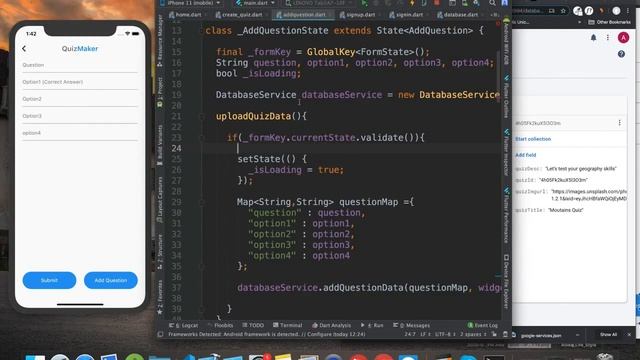Open the Flutter Inspector side panel
This screenshot has width=640, height=360.
point(507,153)
